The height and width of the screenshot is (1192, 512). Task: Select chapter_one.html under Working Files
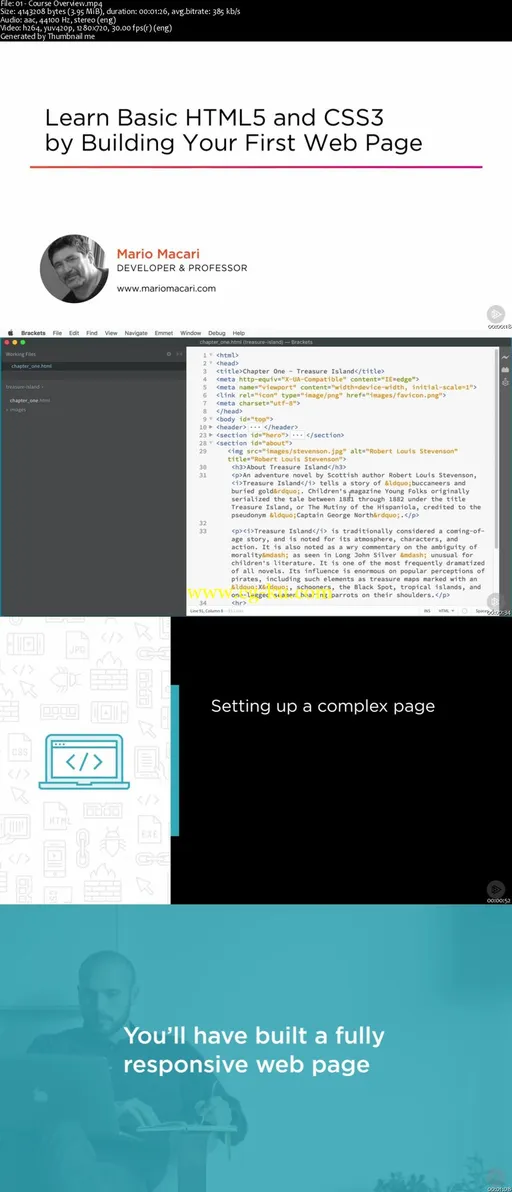[x=31, y=366]
